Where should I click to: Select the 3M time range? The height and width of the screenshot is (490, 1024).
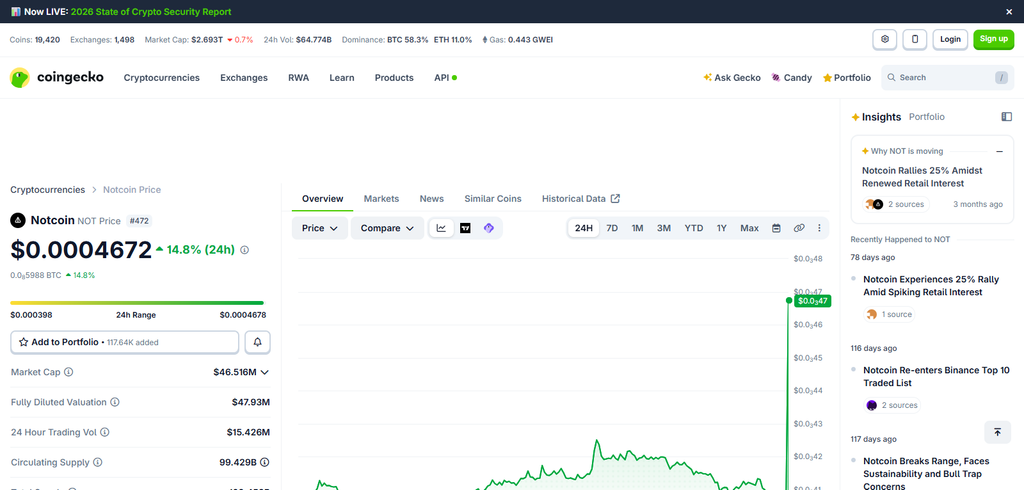[x=664, y=228]
